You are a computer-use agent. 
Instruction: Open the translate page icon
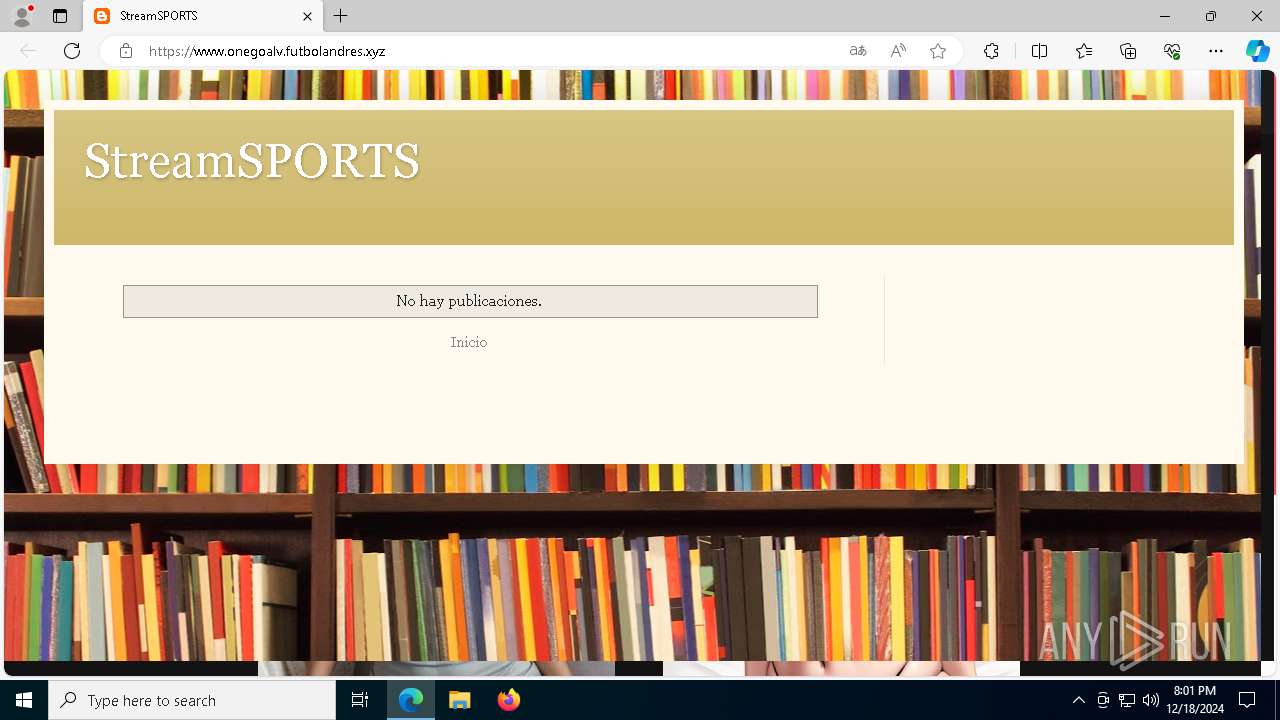858,51
